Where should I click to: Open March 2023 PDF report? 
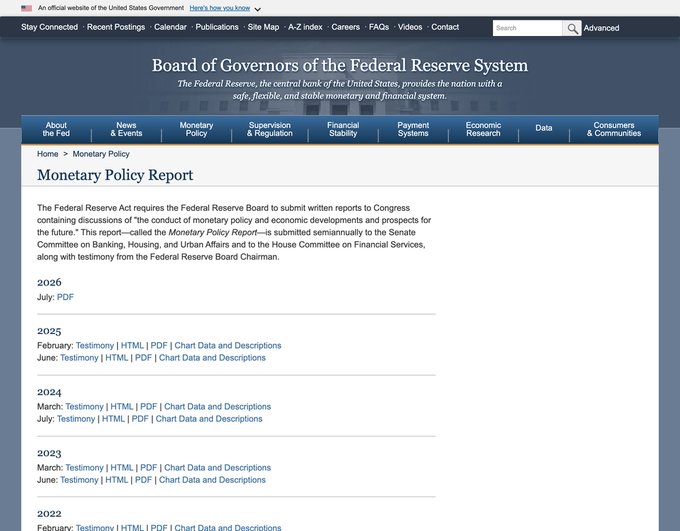point(148,468)
